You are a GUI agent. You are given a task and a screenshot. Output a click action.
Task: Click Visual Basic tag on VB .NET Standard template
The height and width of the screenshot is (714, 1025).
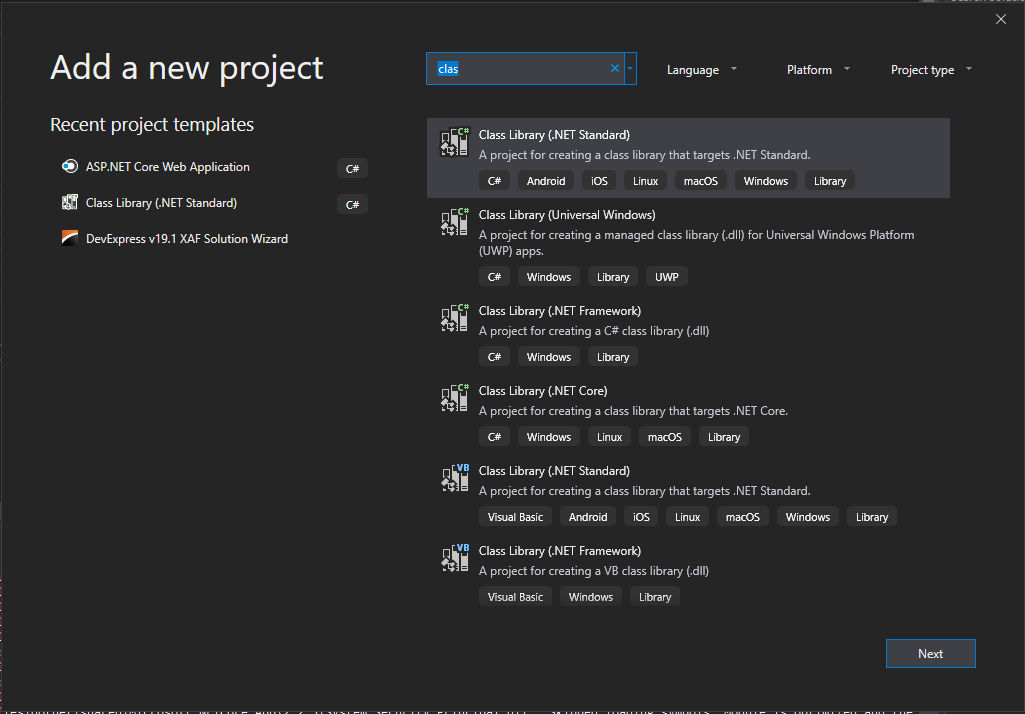pos(515,517)
